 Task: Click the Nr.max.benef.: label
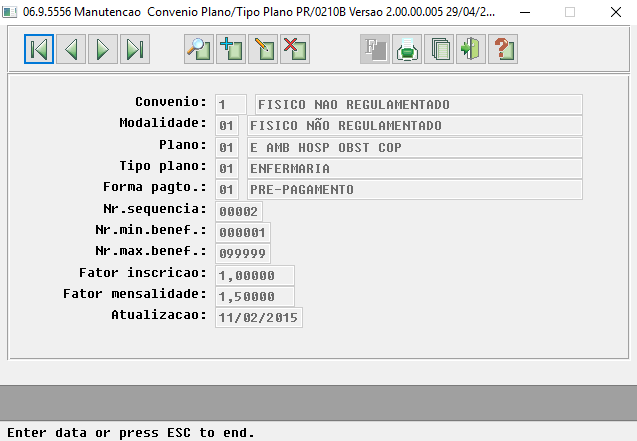pos(151,251)
